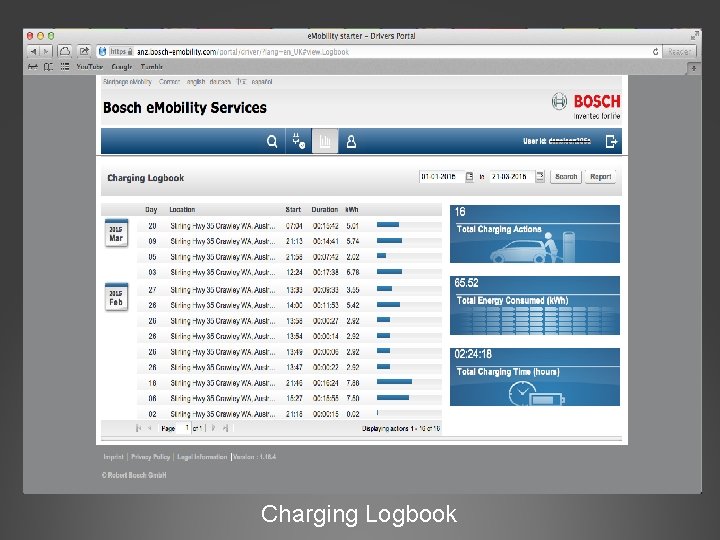
Task: Click the energy bar of the 5.01 kWh row
Action: click(x=388, y=225)
